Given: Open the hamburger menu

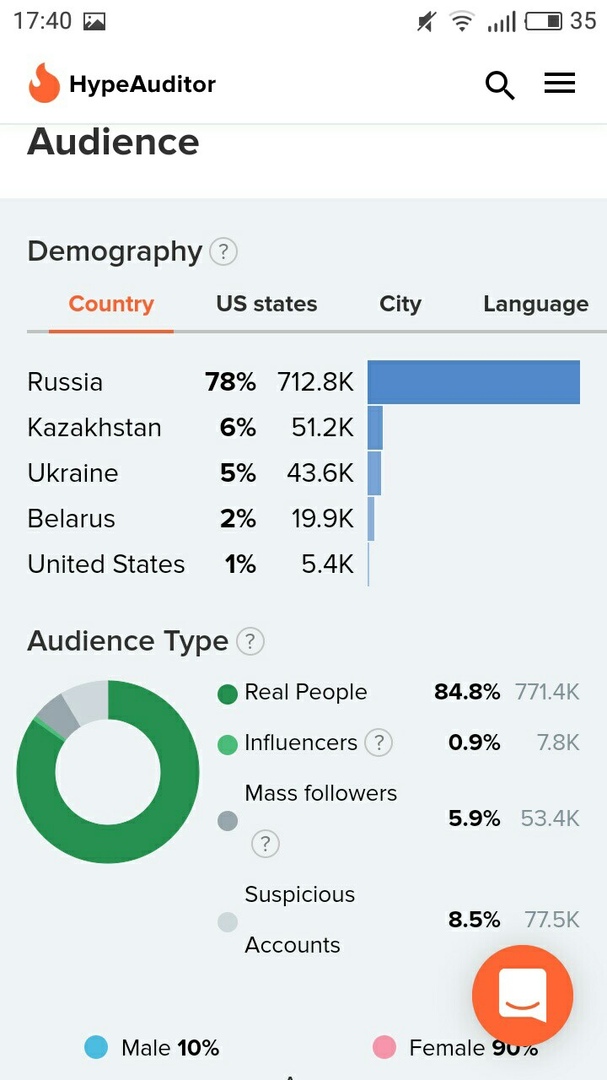Looking at the screenshot, I should [559, 84].
